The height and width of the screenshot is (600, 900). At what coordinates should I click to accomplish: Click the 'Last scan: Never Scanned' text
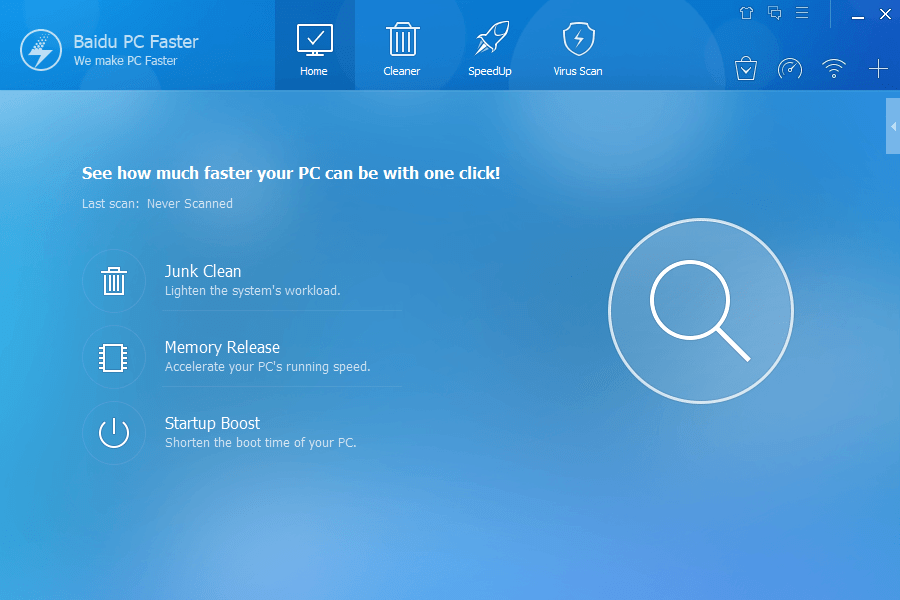point(157,204)
